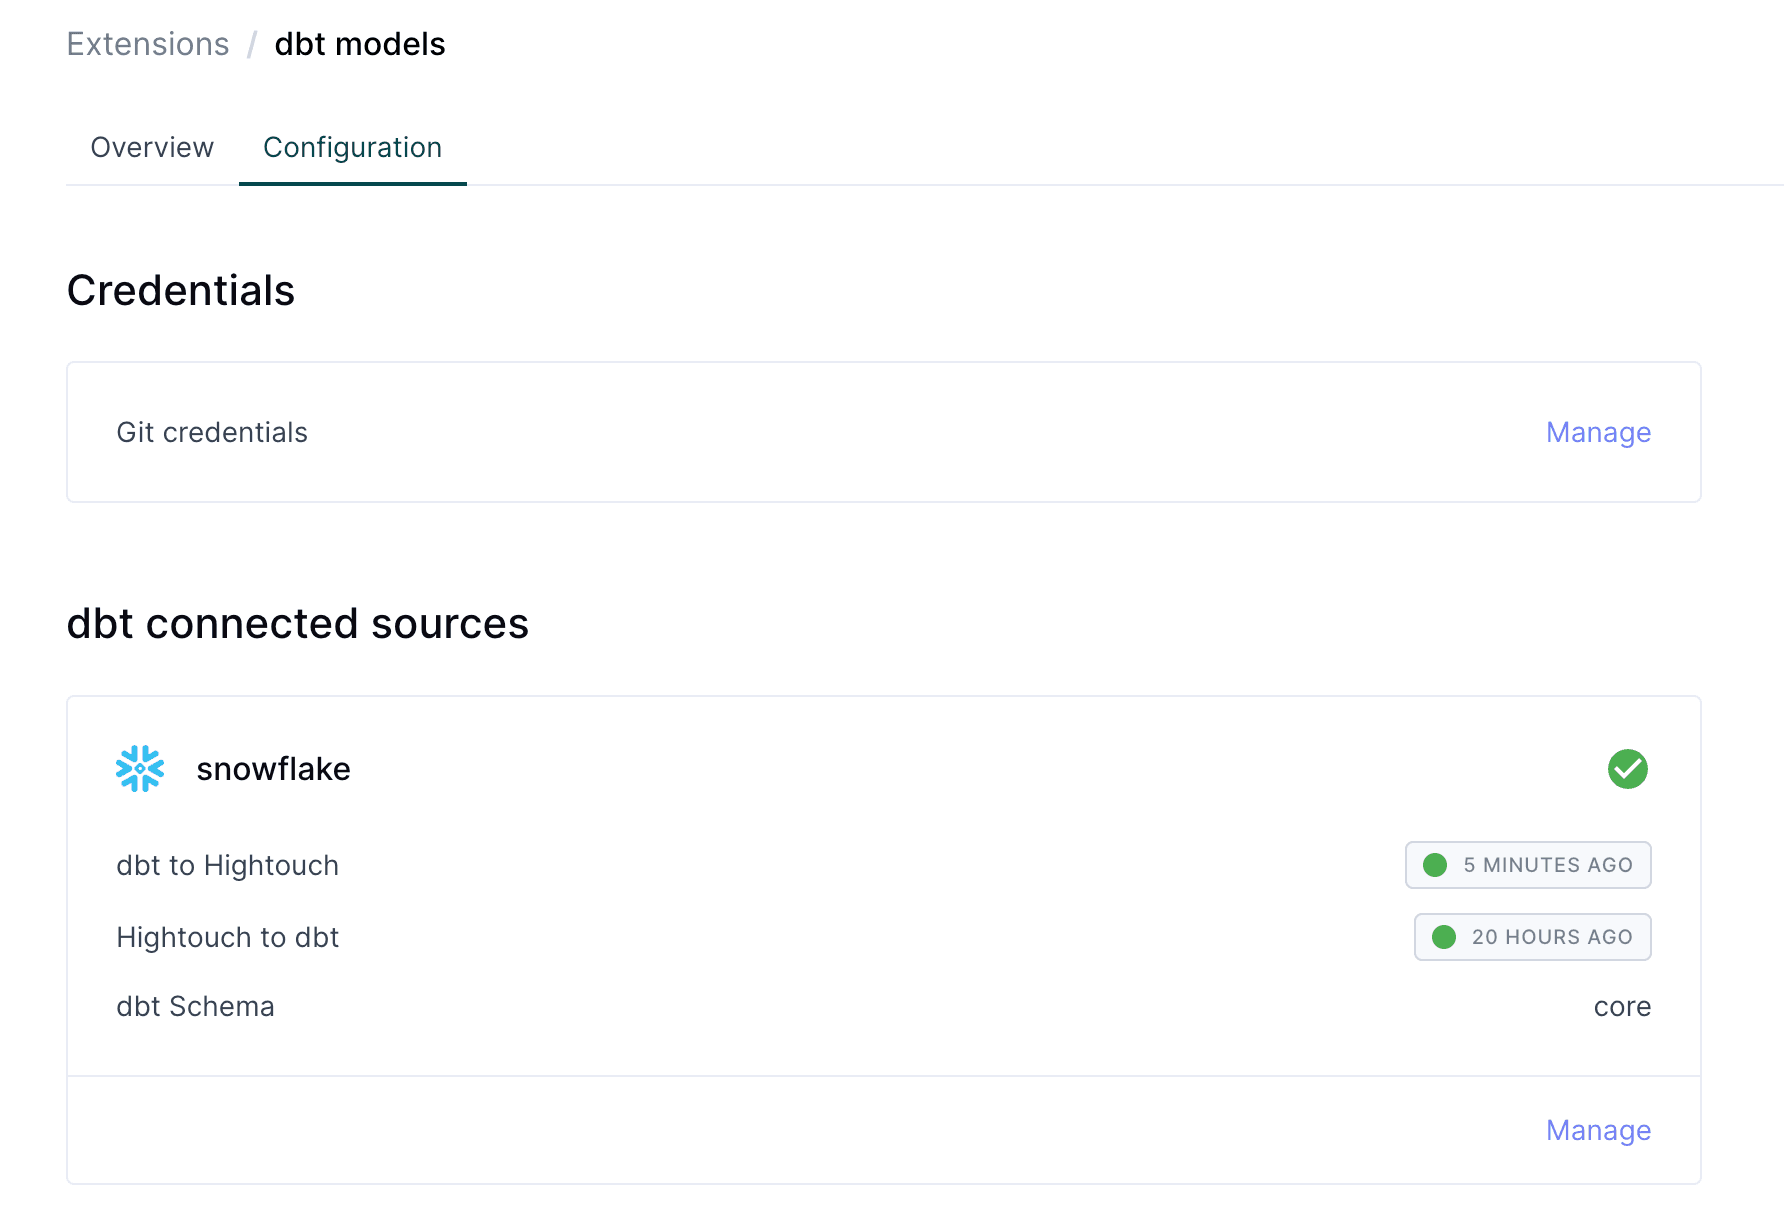Click the Git credentials label

[x=212, y=432]
